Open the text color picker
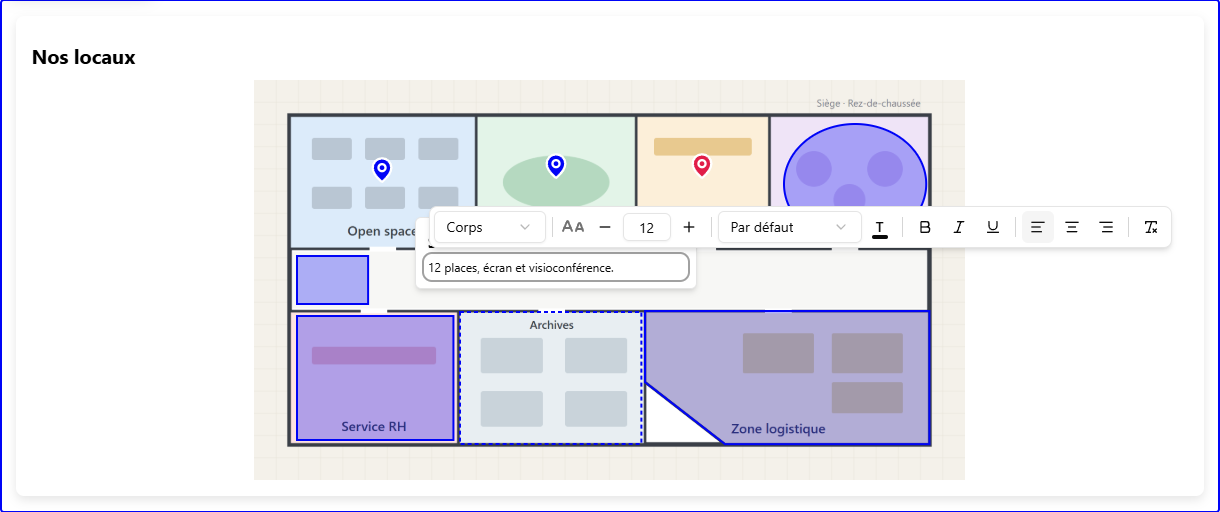Viewport: 1220px width, 512px height. (880, 228)
